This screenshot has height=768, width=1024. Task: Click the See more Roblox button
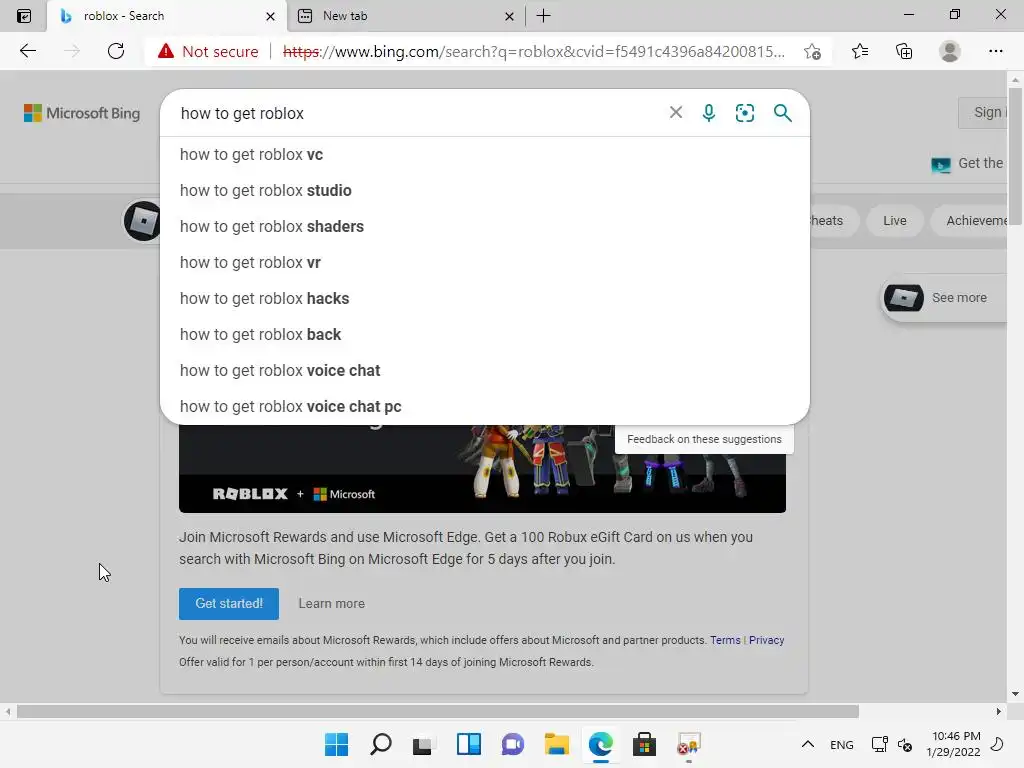coord(944,298)
